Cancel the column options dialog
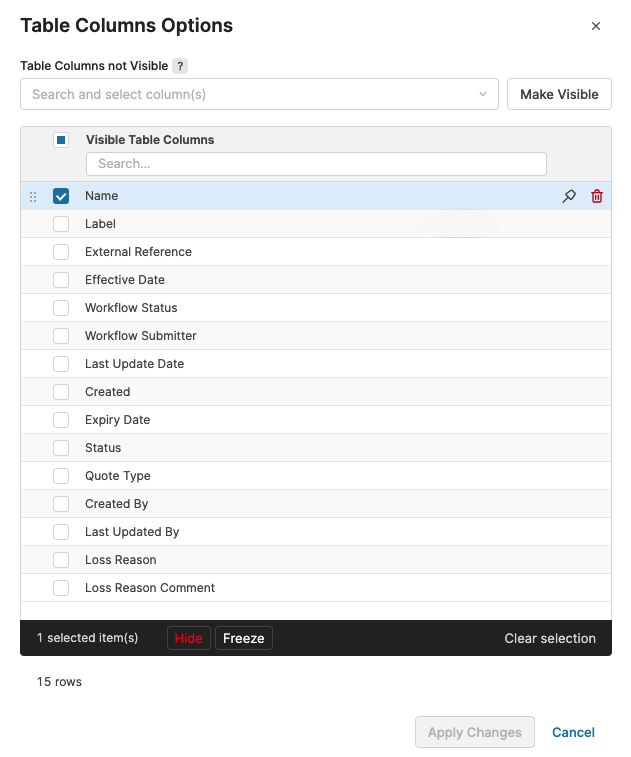631x757 pixels. (x=573, y=732)
